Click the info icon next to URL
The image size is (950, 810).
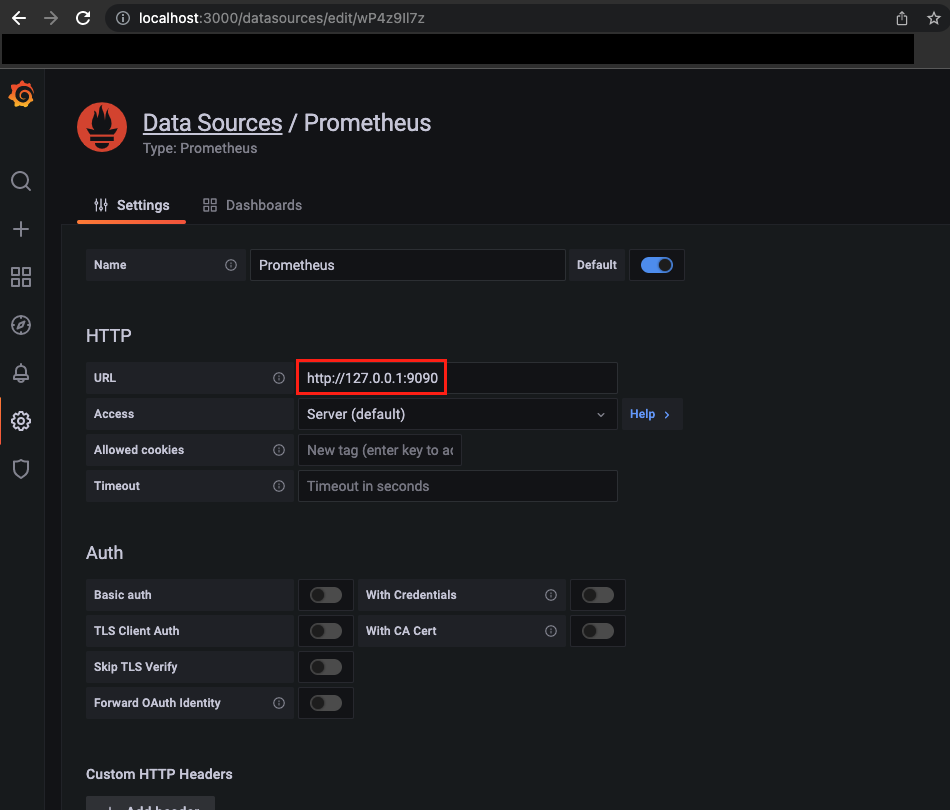279,378
